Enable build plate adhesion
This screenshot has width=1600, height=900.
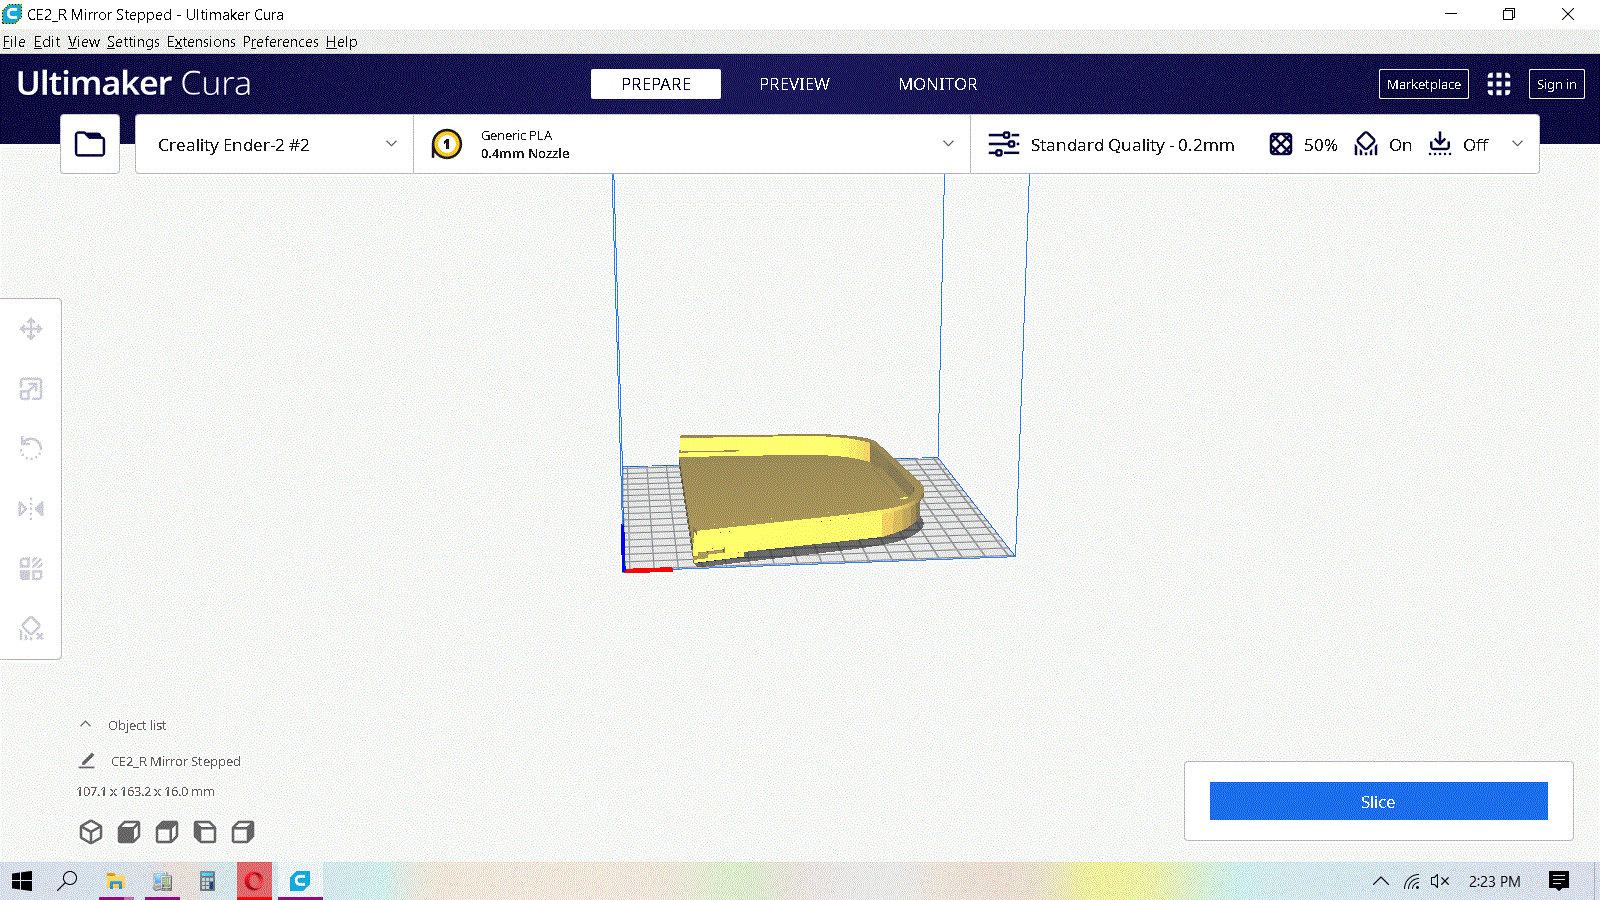pyautogui.click(x=1459, y=144)
